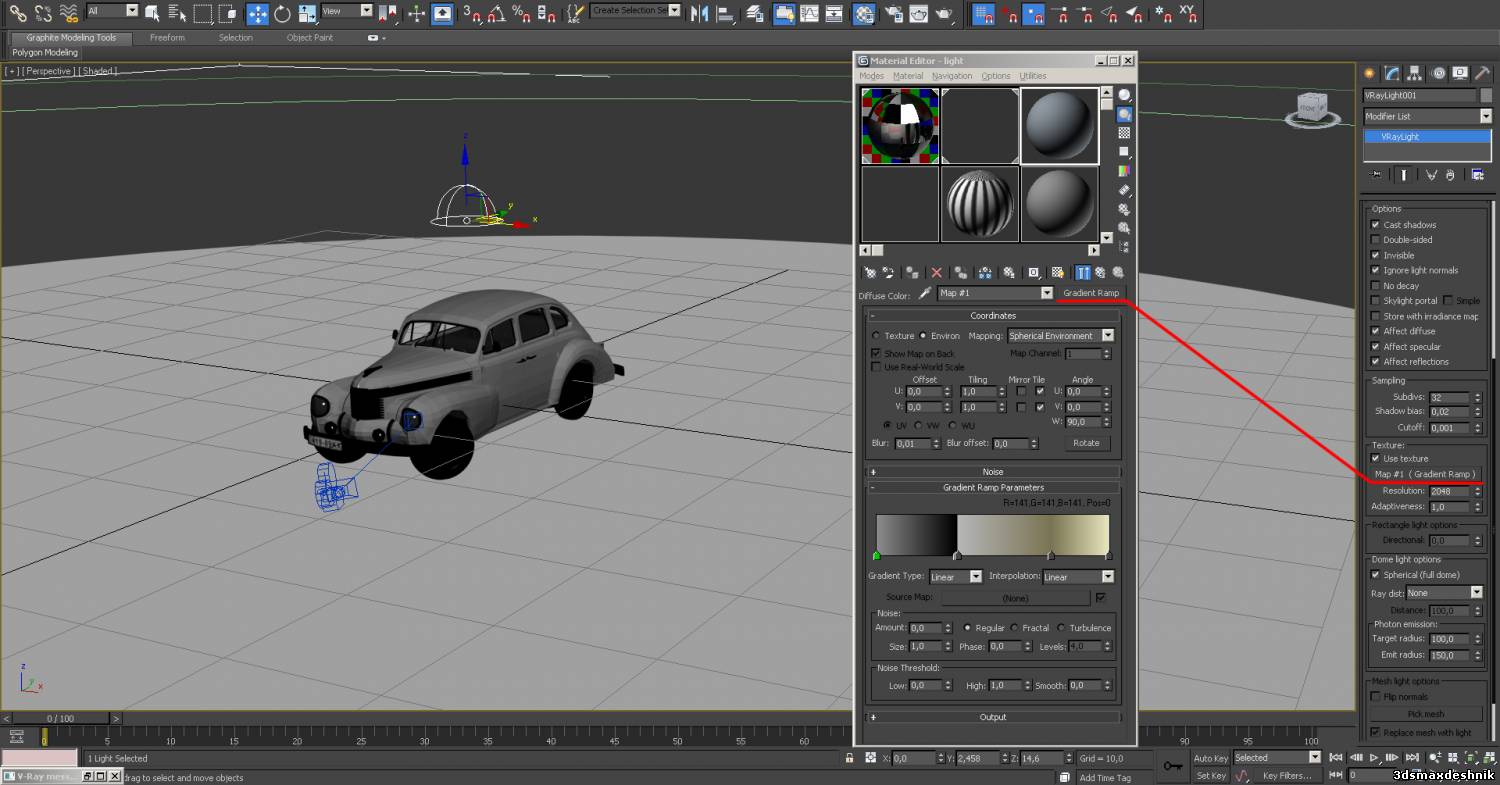This screenshot has width=1500, height=785.
Task: Click Get Material icon in Material Editor
Action: [x=869, y=272]
